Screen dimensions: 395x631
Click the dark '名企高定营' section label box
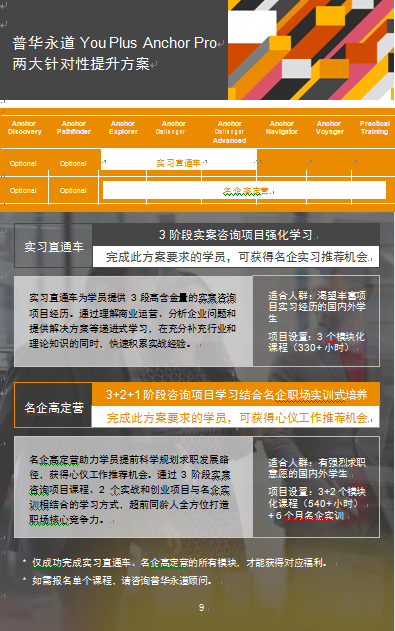tap(53, 406)
